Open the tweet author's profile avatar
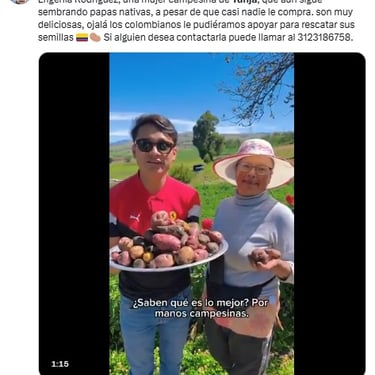 pyautogui.click(x=19, y=1)
